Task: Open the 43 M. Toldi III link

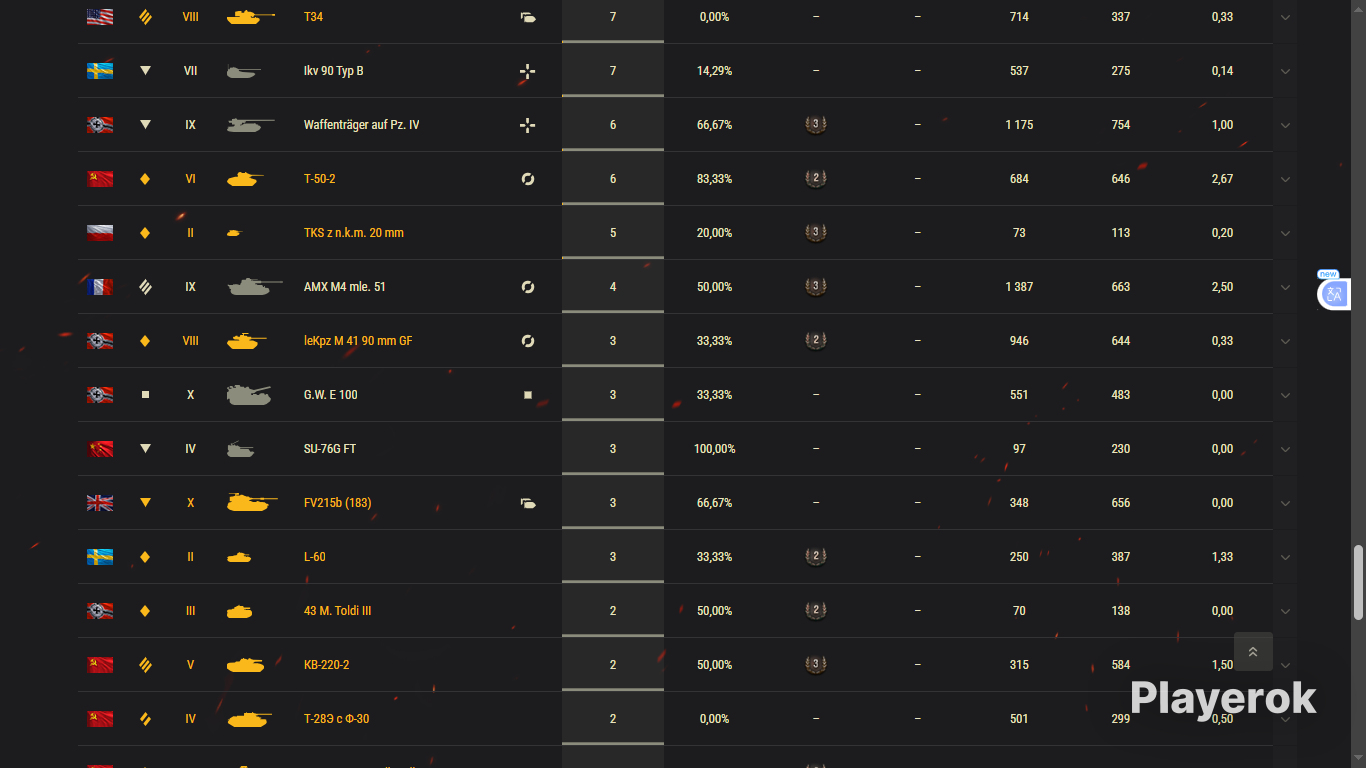Action: [338, 611]
